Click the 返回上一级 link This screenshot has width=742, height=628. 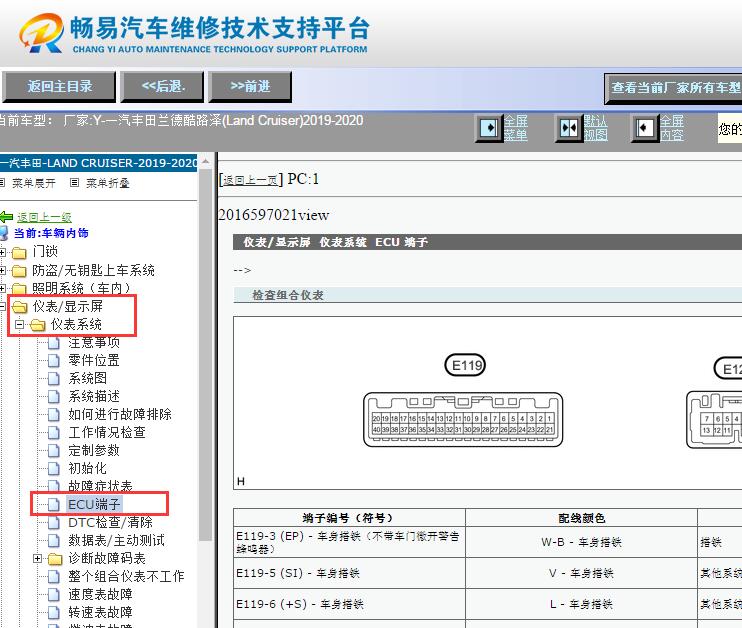[x=44, y=217]
